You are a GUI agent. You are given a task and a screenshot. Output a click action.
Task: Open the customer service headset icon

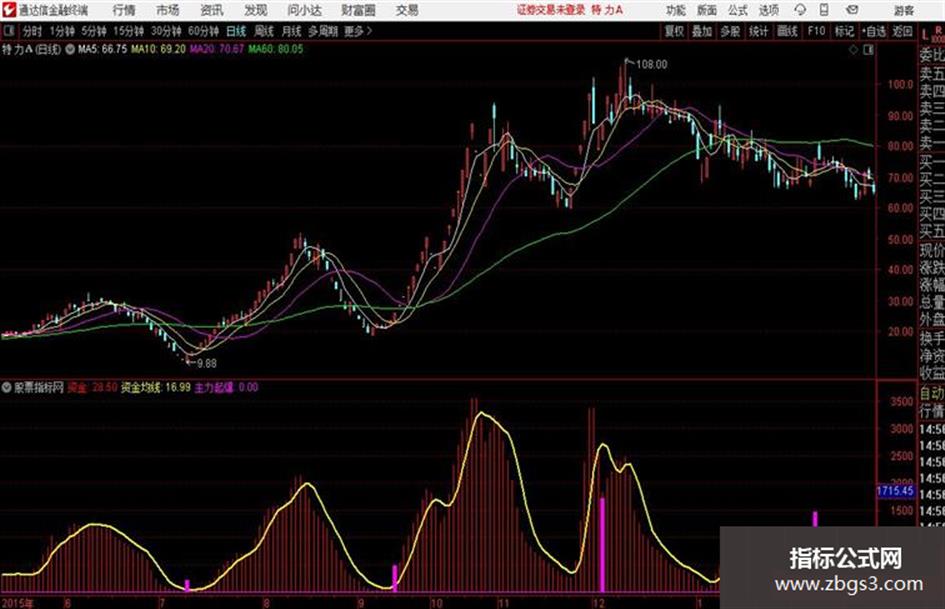(x=800, y=10)
